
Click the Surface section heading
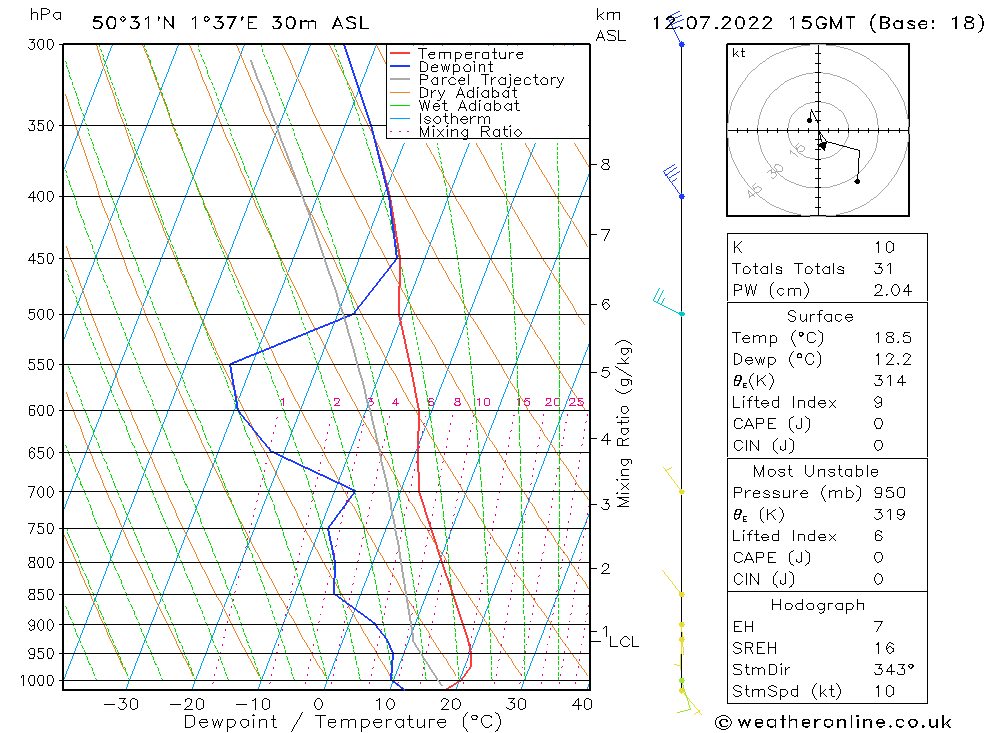[x=820, y=316]
